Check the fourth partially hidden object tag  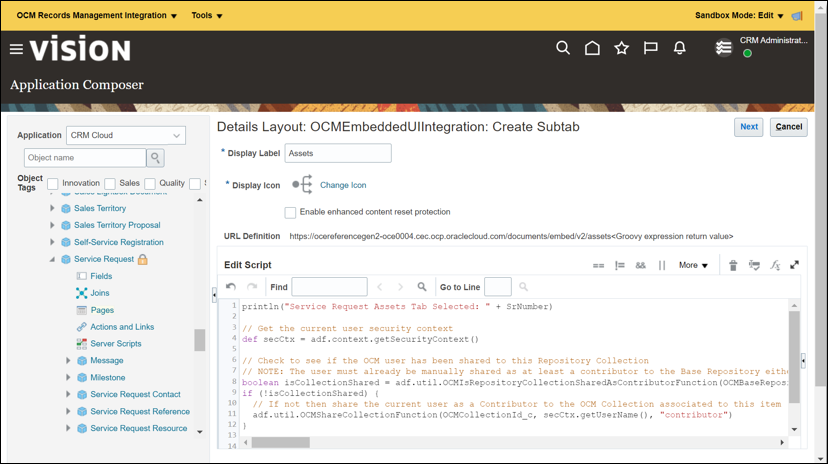click(x=195, y=184)
